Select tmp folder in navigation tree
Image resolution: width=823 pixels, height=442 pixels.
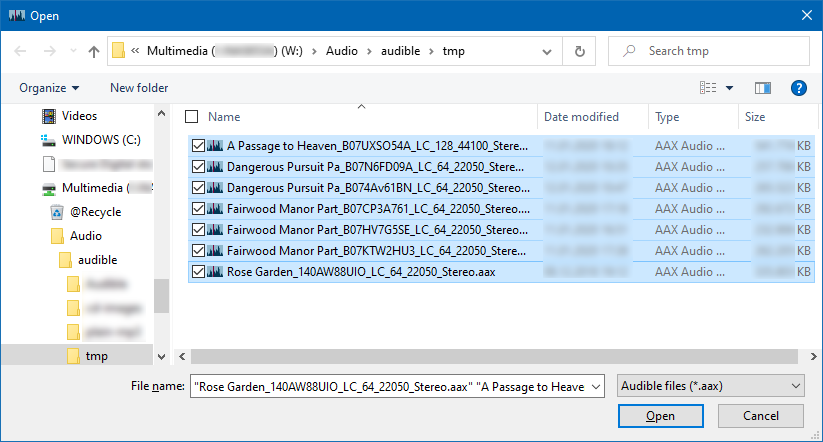97,356
